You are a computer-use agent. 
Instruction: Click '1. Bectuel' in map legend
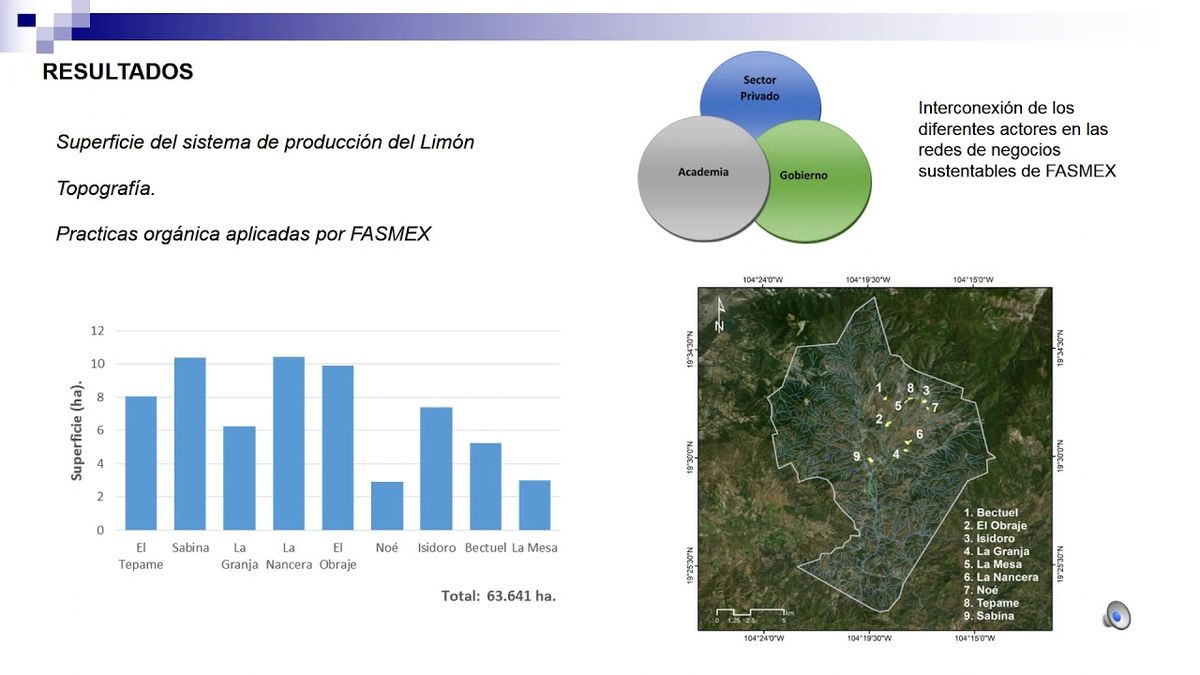click(990, 513)
